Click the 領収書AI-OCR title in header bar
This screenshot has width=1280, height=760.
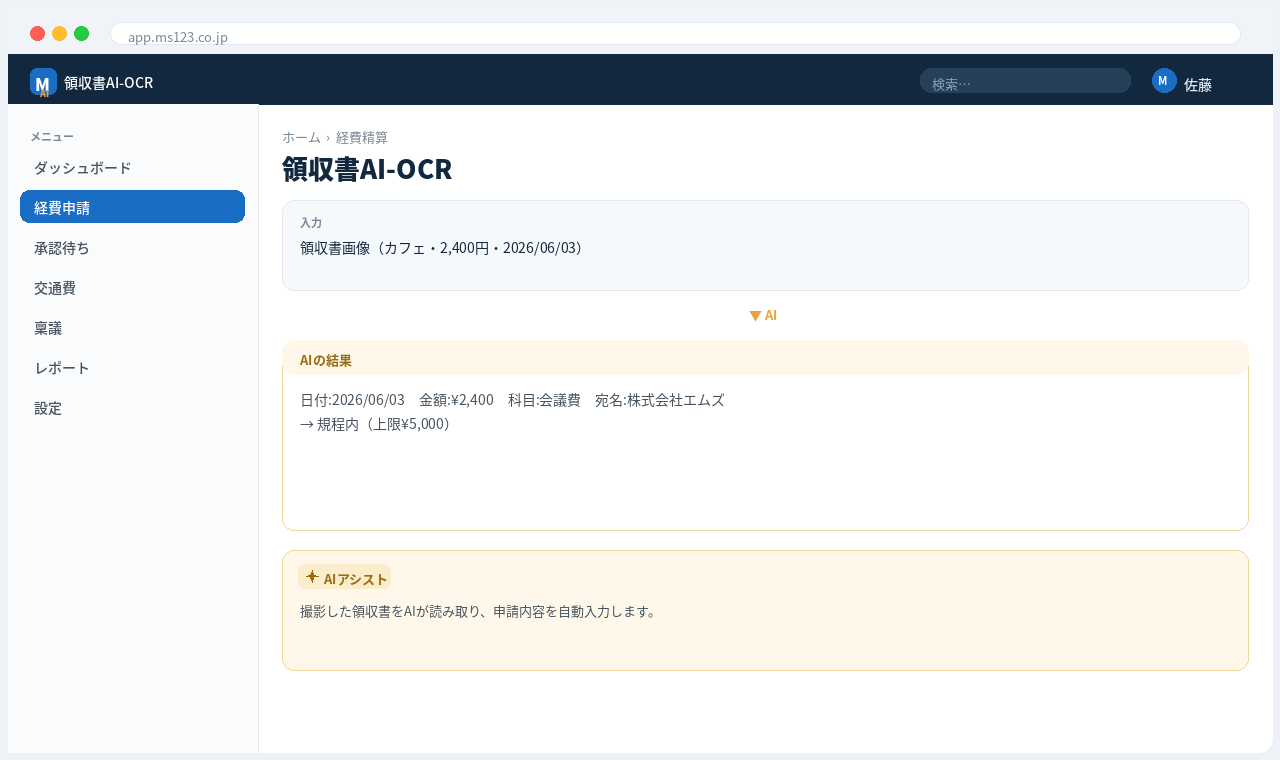(x=108, y=82)
